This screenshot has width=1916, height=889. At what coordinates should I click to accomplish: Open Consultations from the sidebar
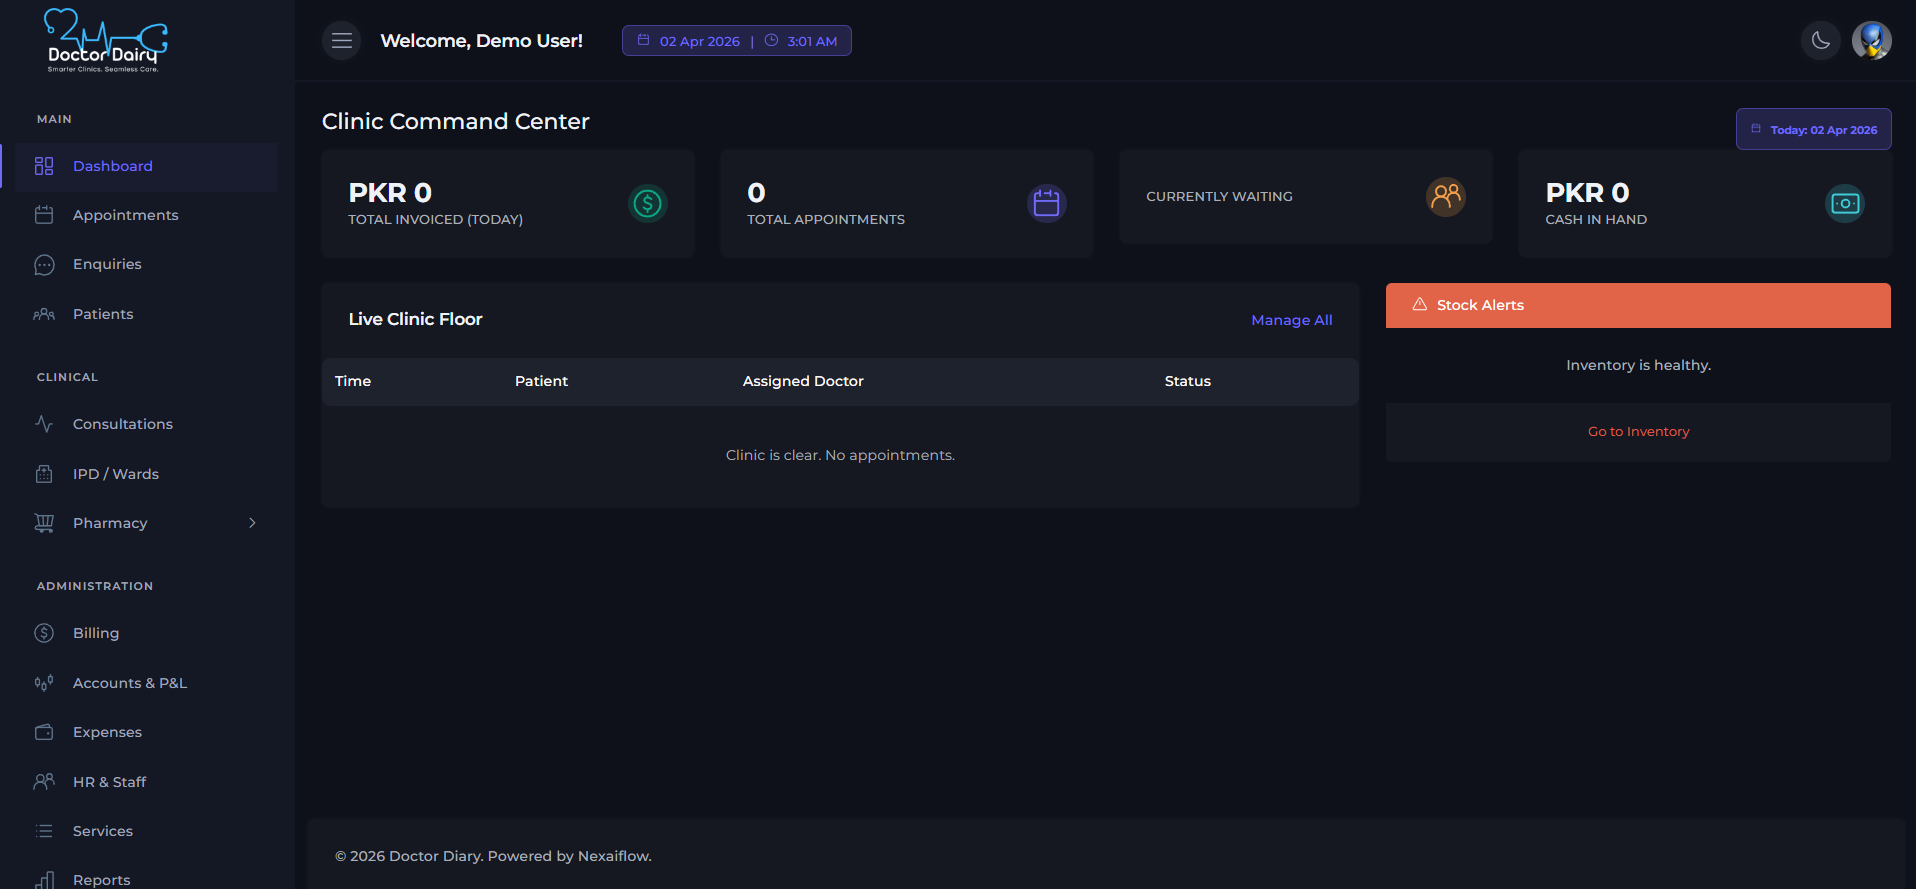click(122, 424)
